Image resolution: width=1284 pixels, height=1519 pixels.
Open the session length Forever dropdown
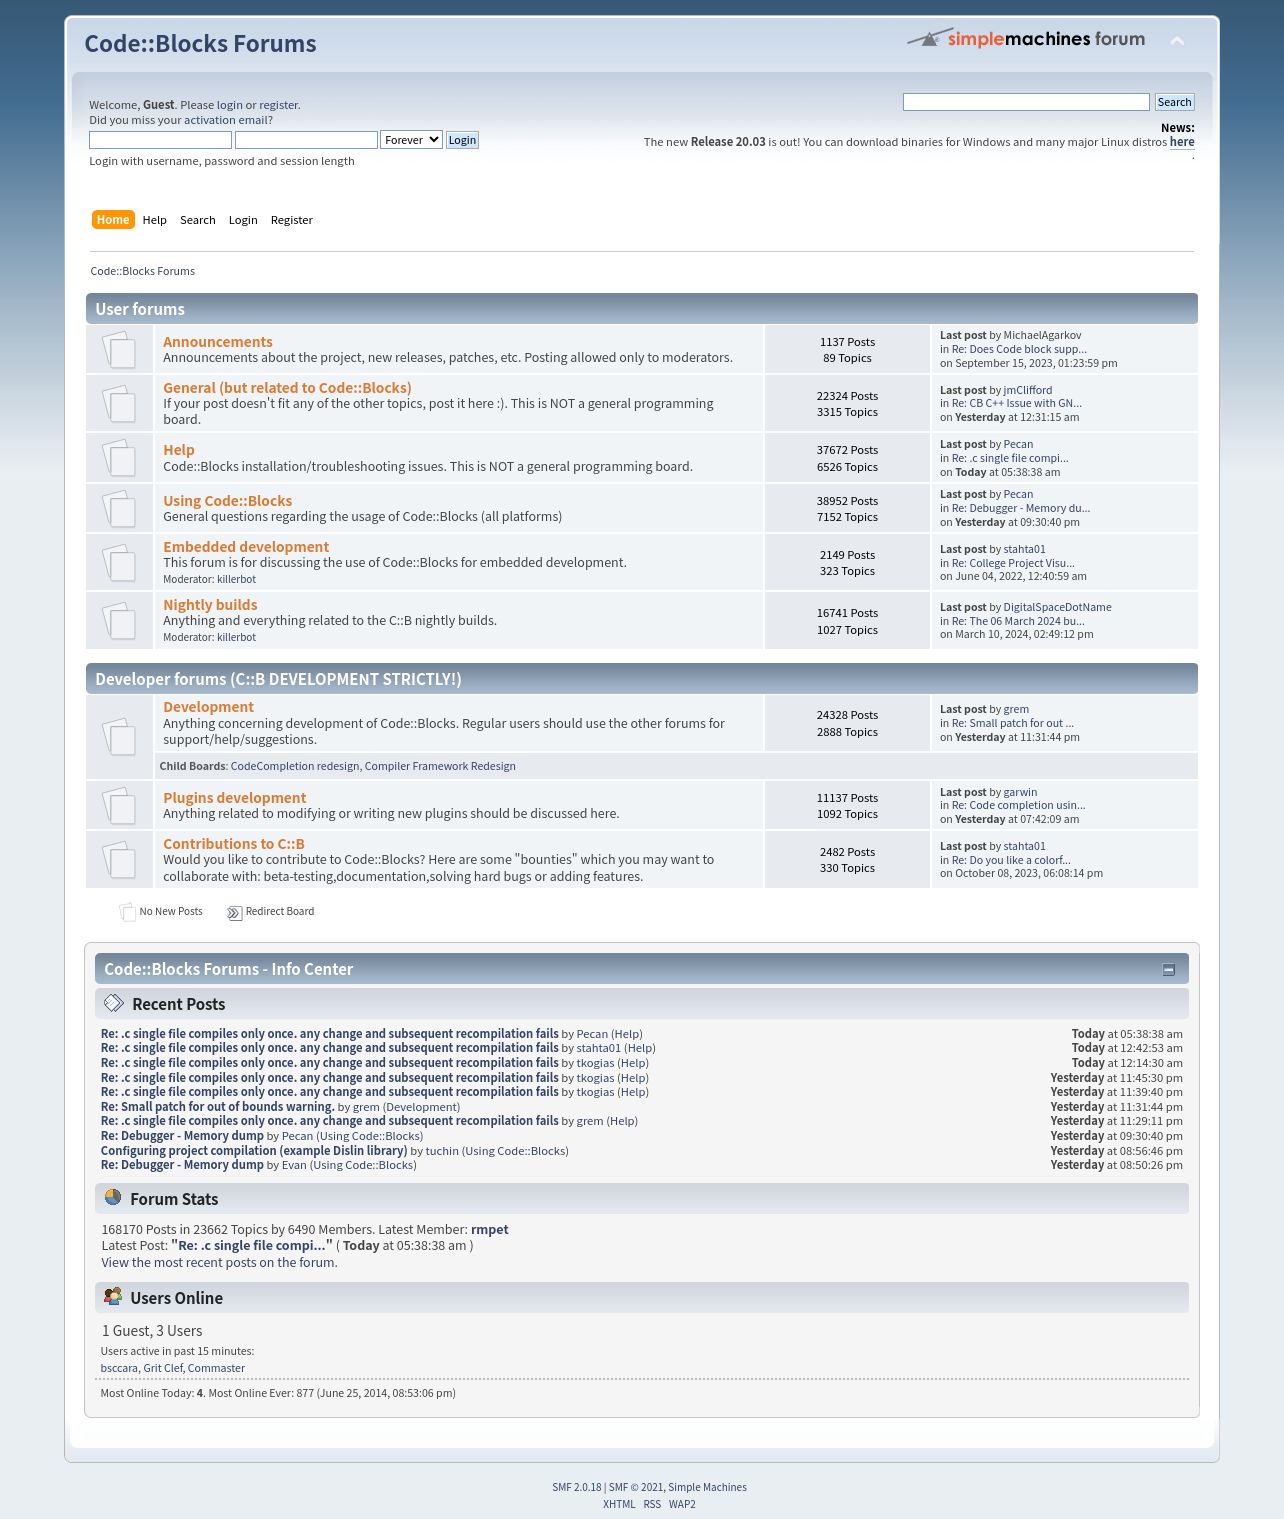coord(411,140)
